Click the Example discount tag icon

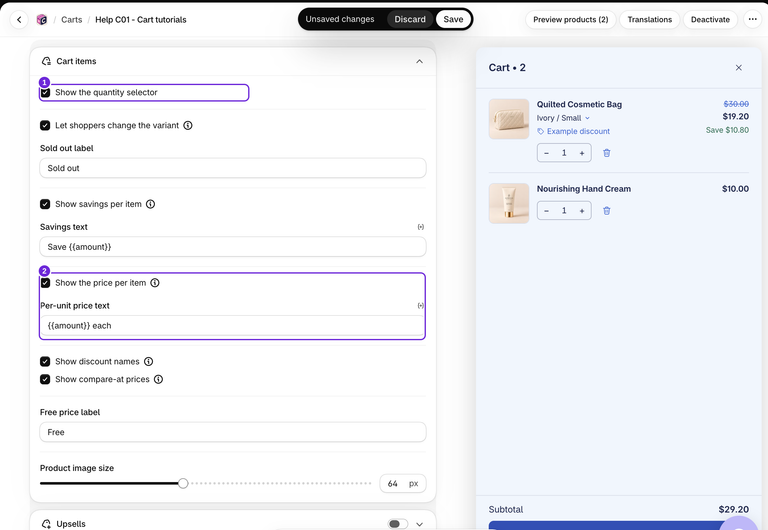tap(541, 131)
